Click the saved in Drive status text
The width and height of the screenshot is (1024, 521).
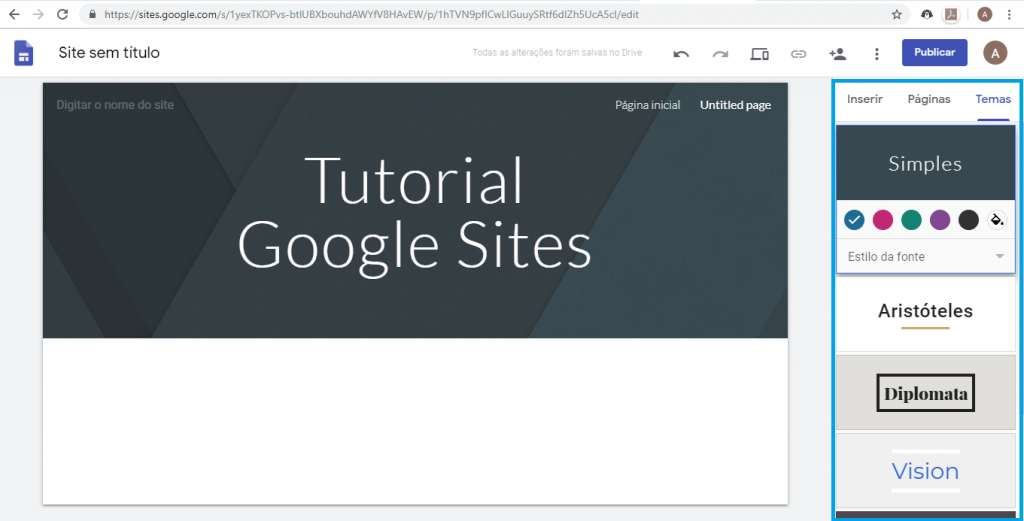tap(557, 53)
